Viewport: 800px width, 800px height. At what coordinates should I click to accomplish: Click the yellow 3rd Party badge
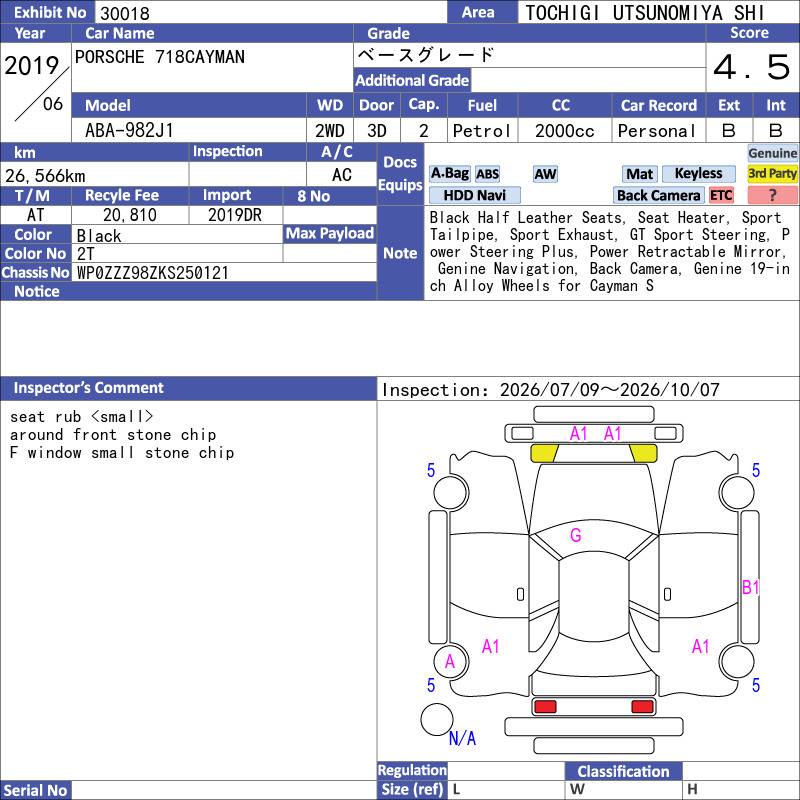(x=772, y=173)
